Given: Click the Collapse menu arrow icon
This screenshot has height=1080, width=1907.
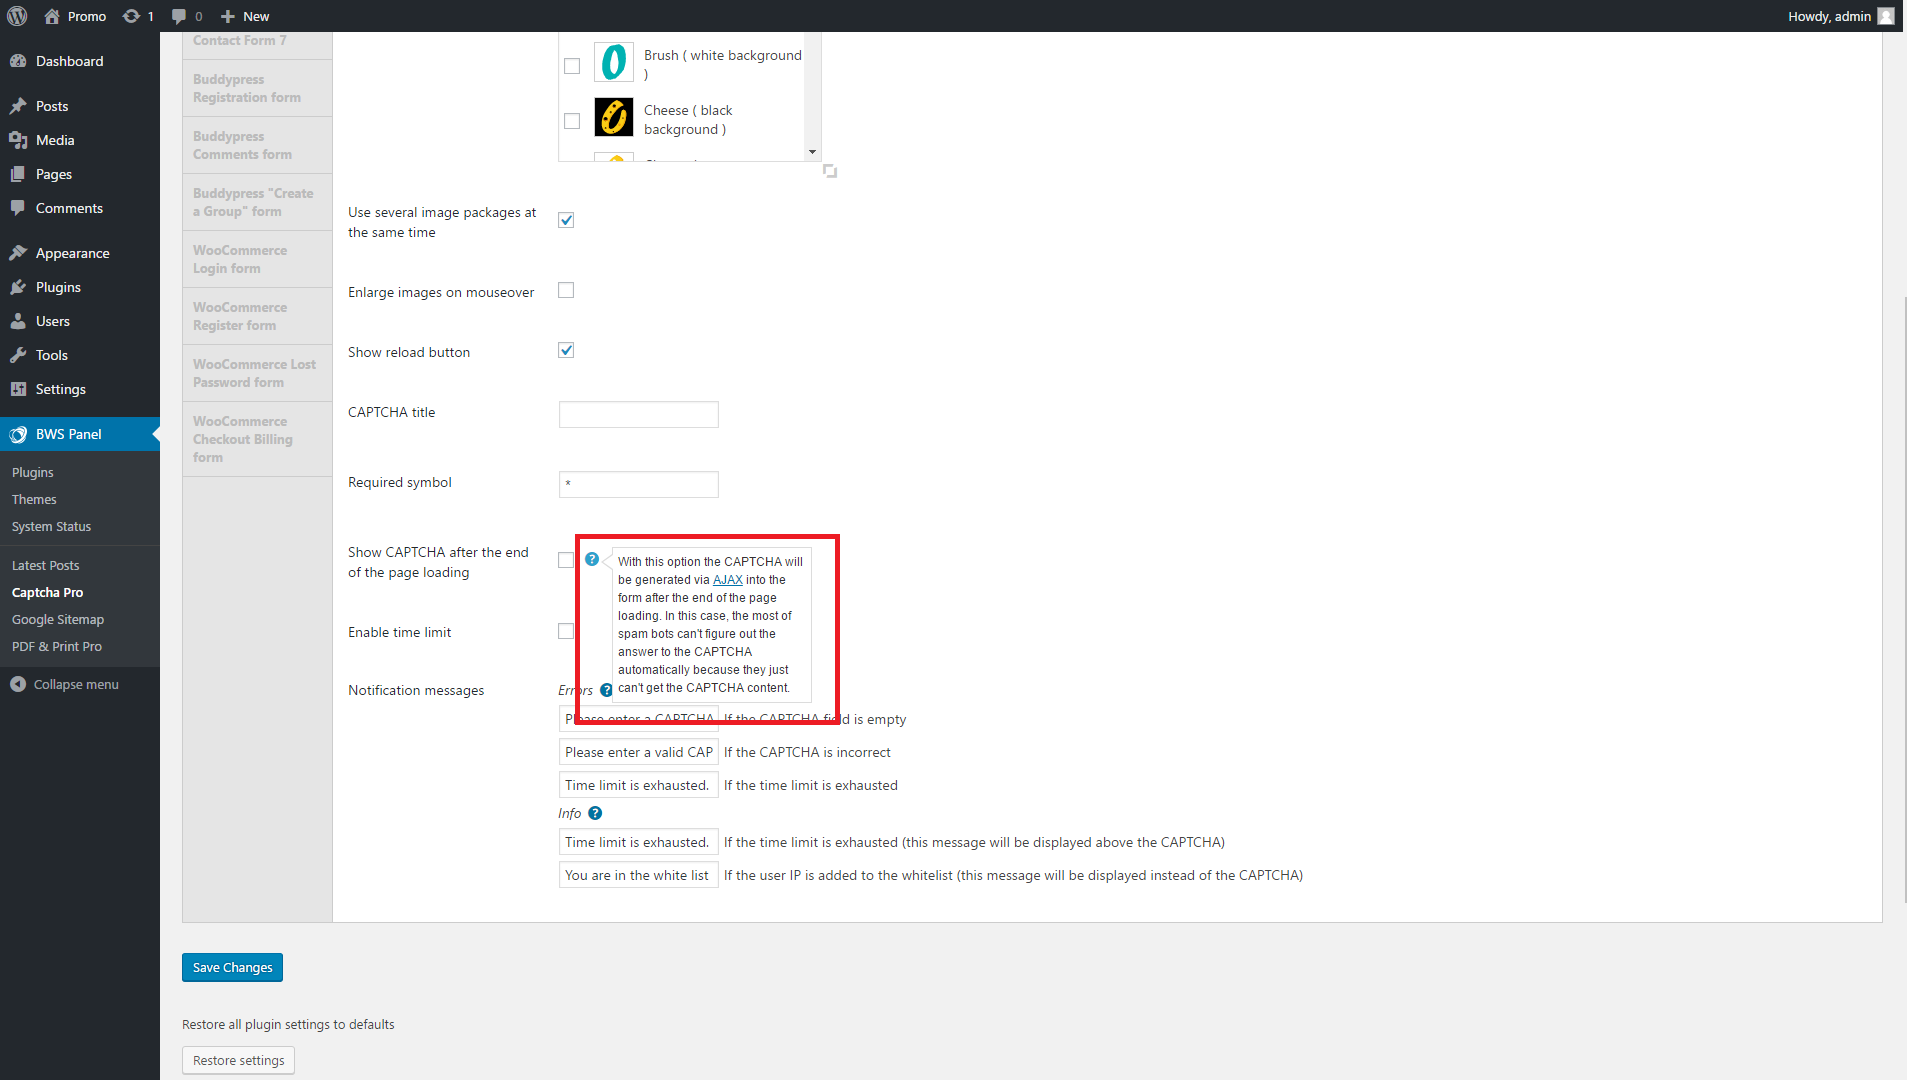Looking at the screenshot, I should [x=18, y=684].
